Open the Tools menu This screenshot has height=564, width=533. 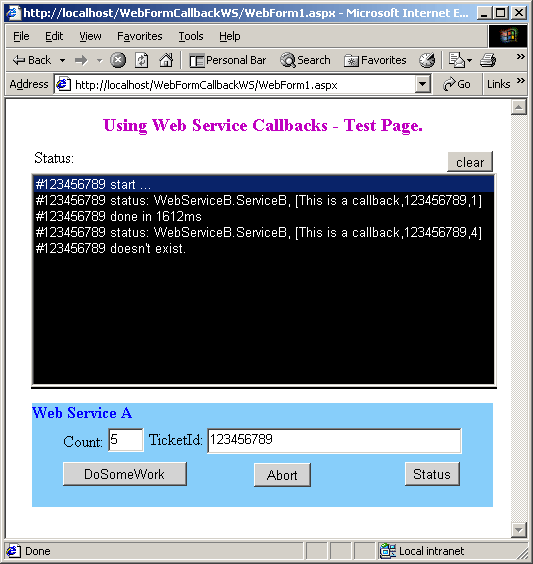(x=191, y=36)
